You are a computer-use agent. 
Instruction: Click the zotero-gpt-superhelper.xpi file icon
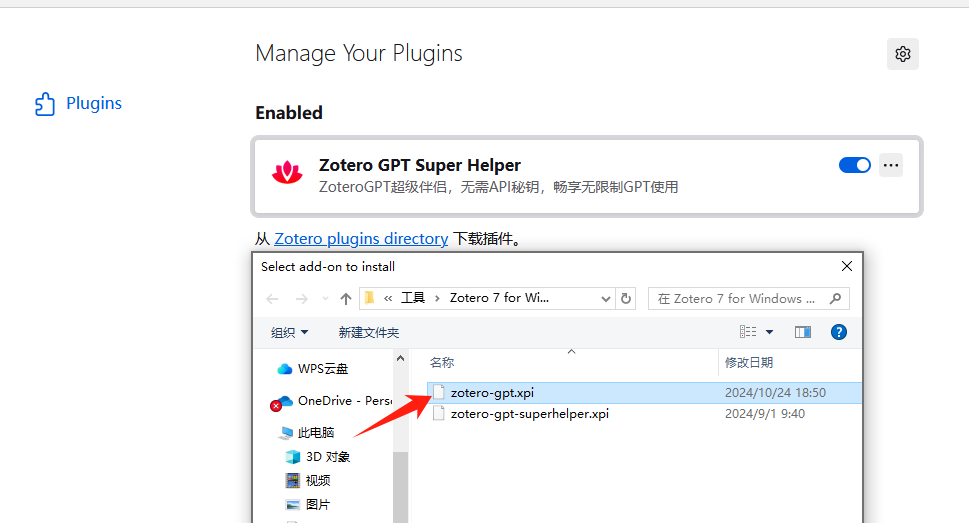coord(439,414)
